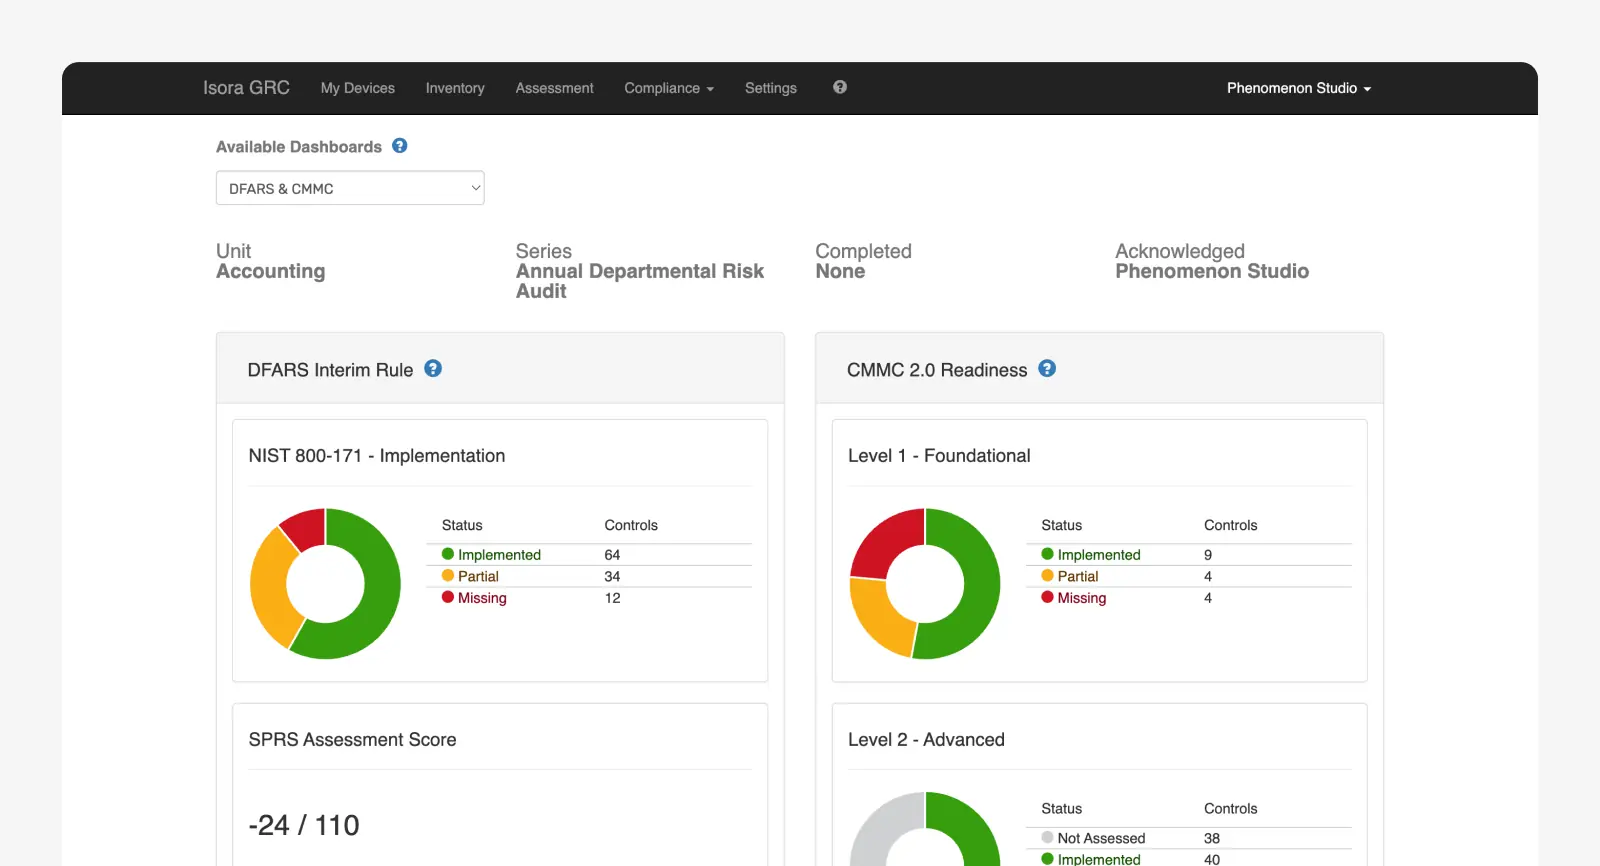Open the DFARS & CMMC dashboard dropdown

(350, 188)
